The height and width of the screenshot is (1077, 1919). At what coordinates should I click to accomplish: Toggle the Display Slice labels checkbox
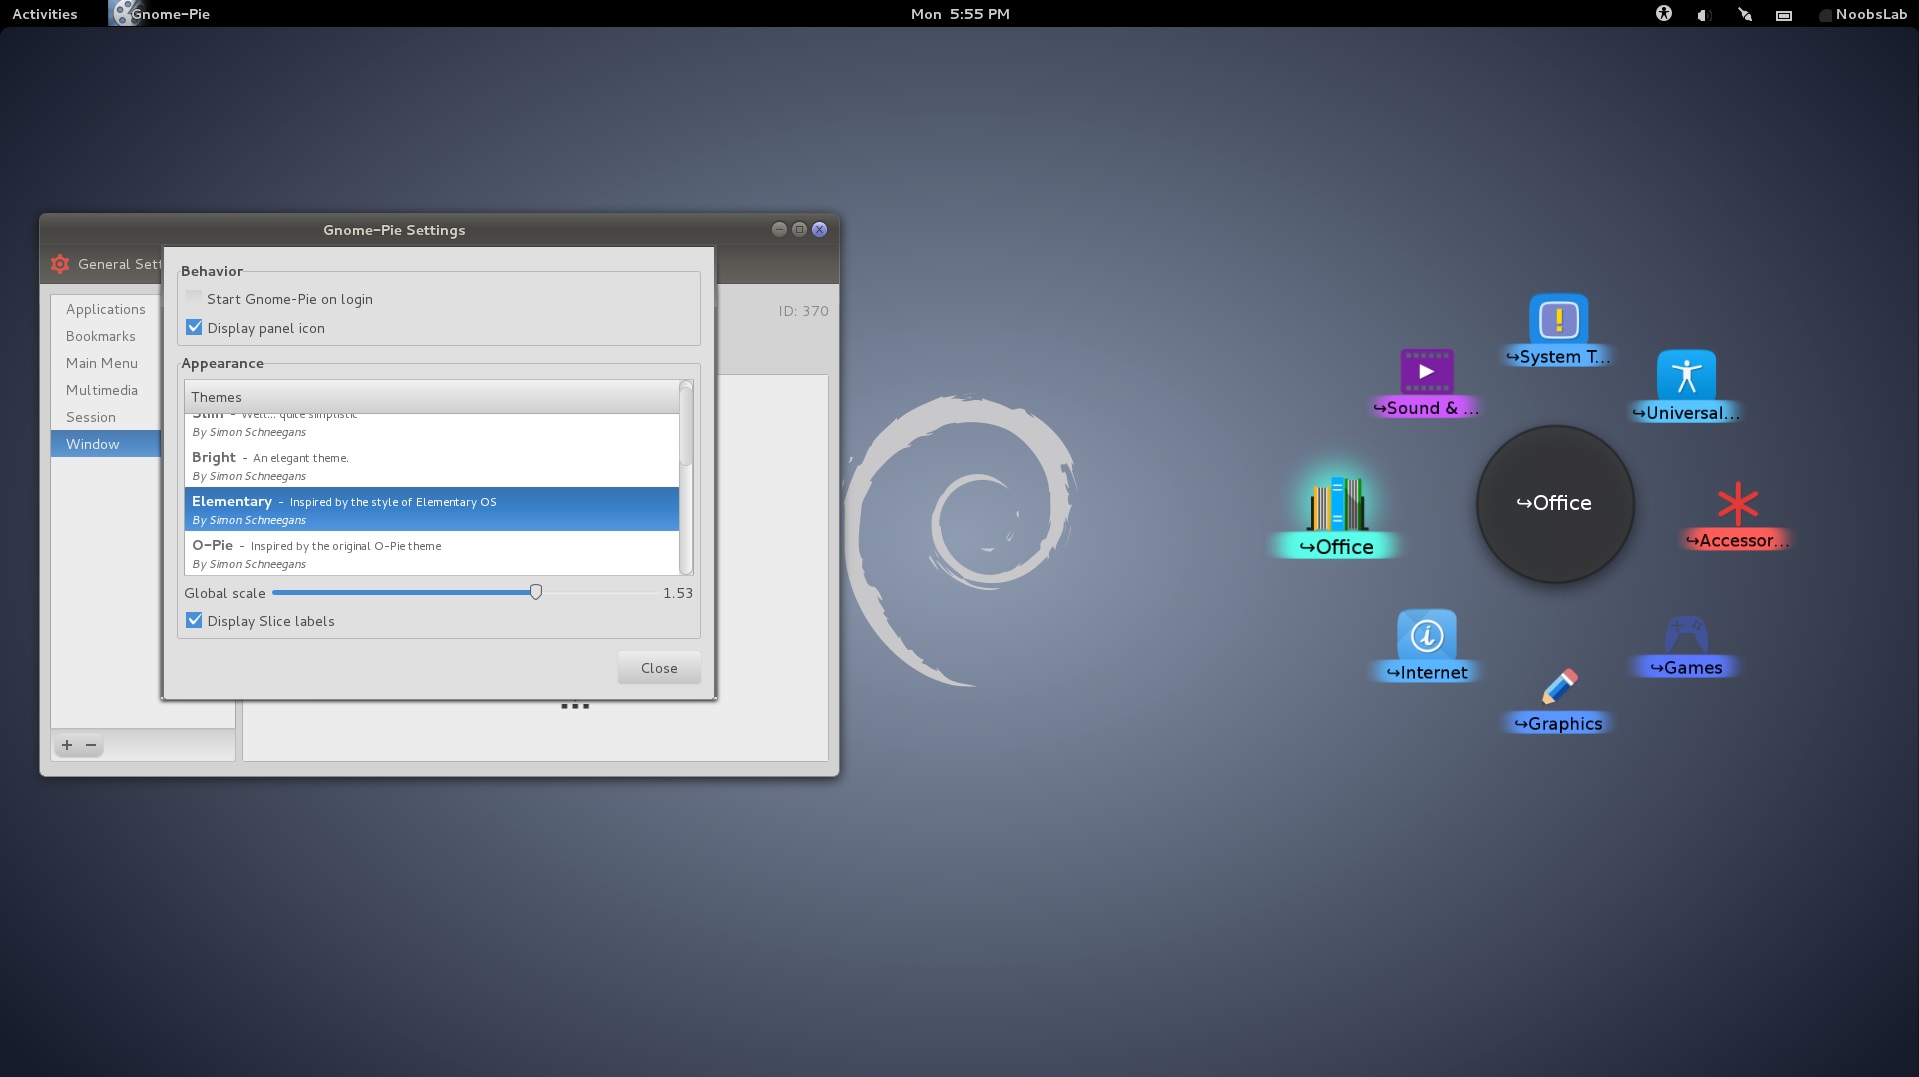click(194, 620)
